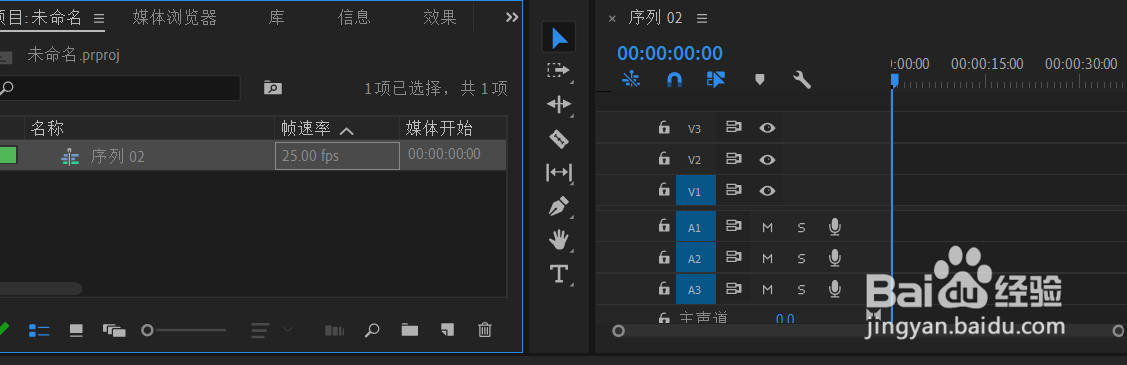
Task: Open the 序列 02 panel menu
Action: coord(702,18)
